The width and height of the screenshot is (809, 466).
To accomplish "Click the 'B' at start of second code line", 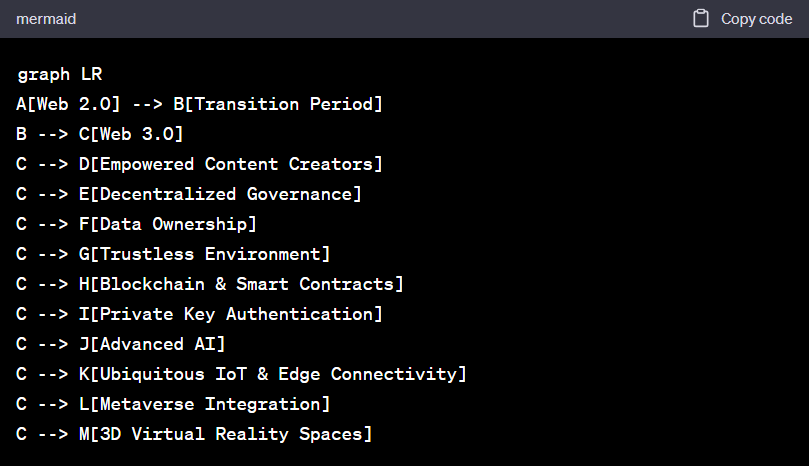I will click(22, 134).
